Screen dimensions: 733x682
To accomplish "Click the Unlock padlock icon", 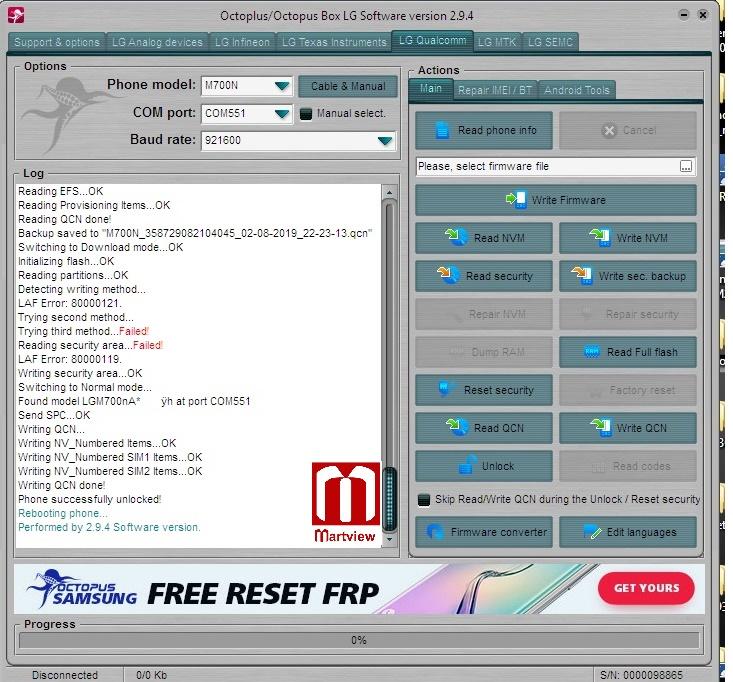I will [x=467, y=465].
